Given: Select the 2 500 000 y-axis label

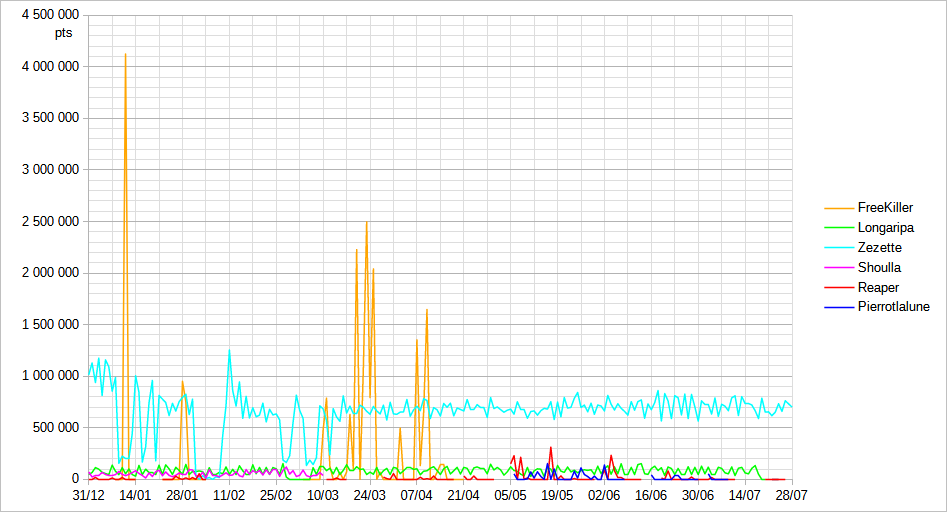Looking at the screenshot, I should (x=50, y=221).
